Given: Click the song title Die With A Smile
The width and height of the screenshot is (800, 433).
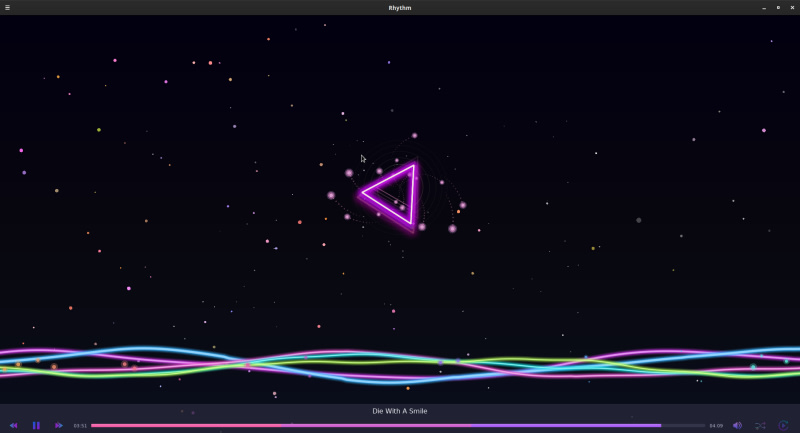Looking at the screenshot, I should [x=400, y=411].
